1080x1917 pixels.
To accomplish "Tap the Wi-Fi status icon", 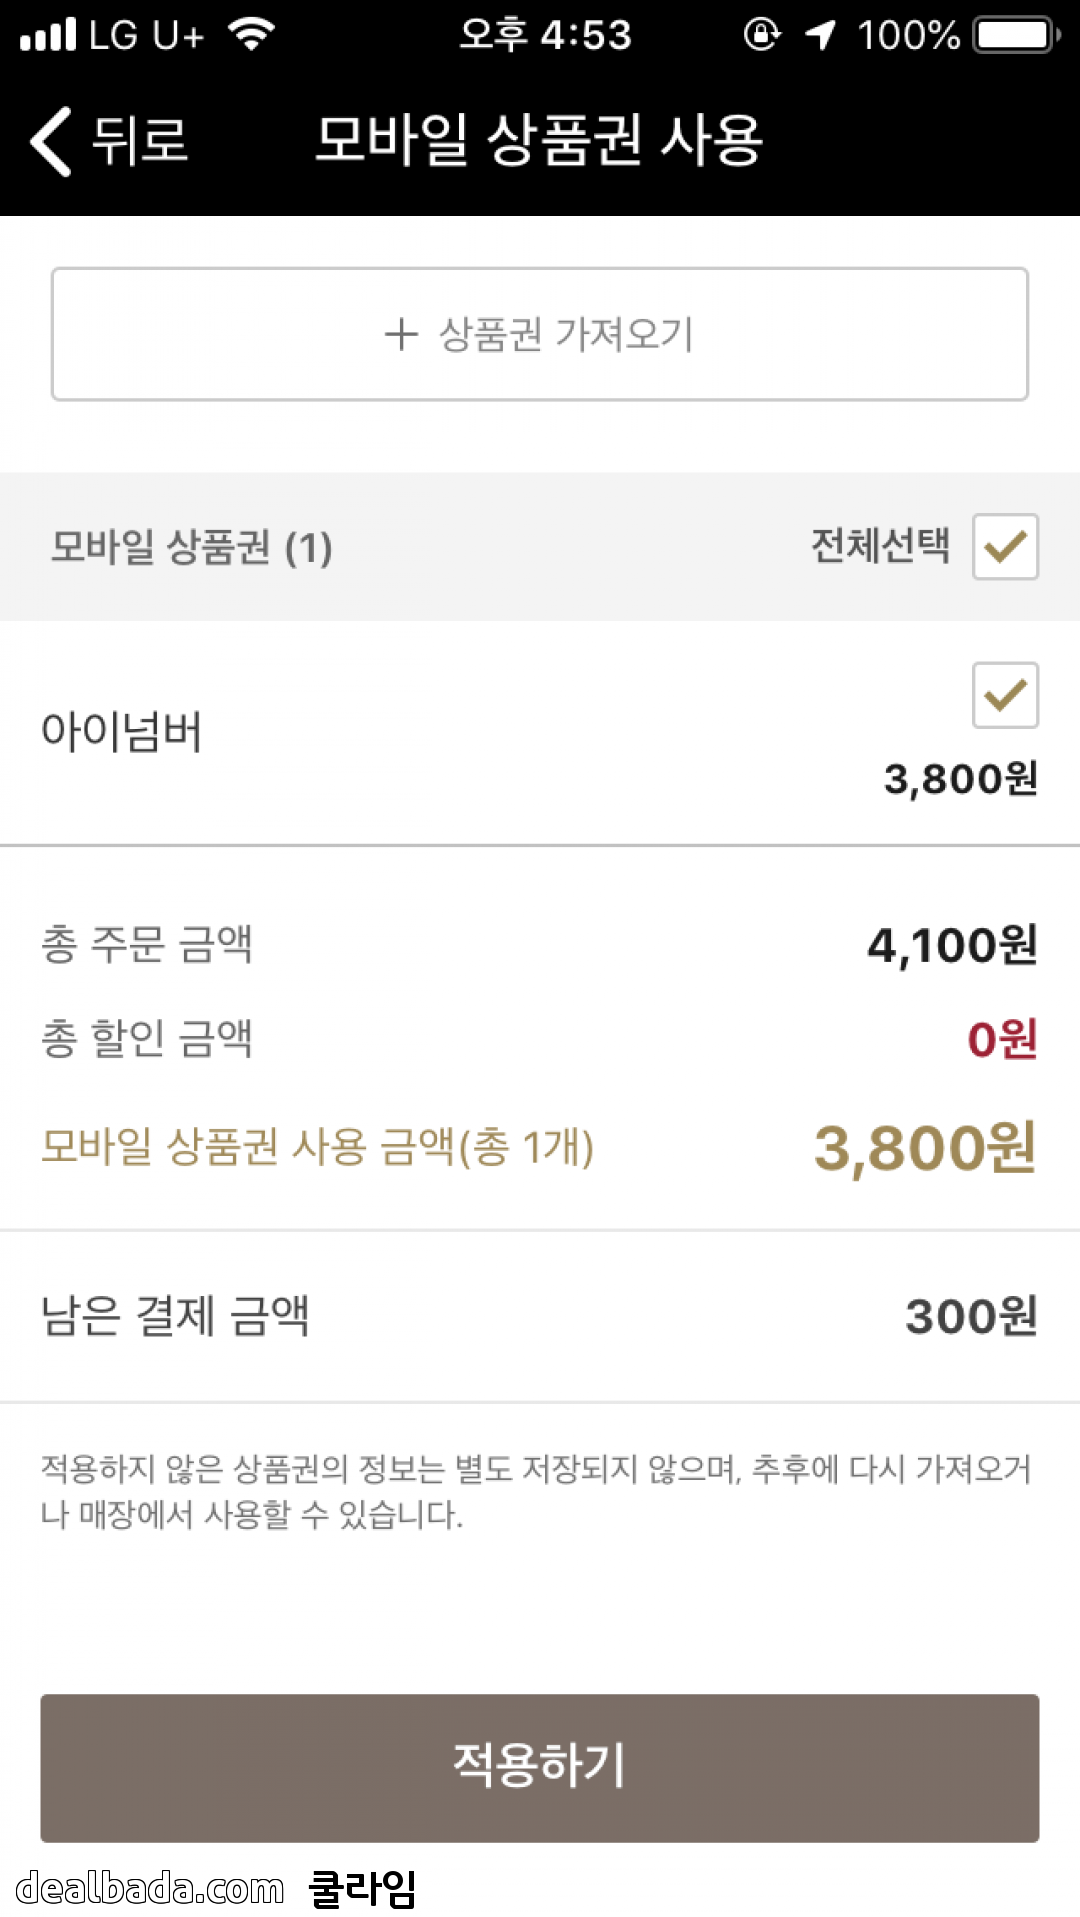I will click(251, 36).
